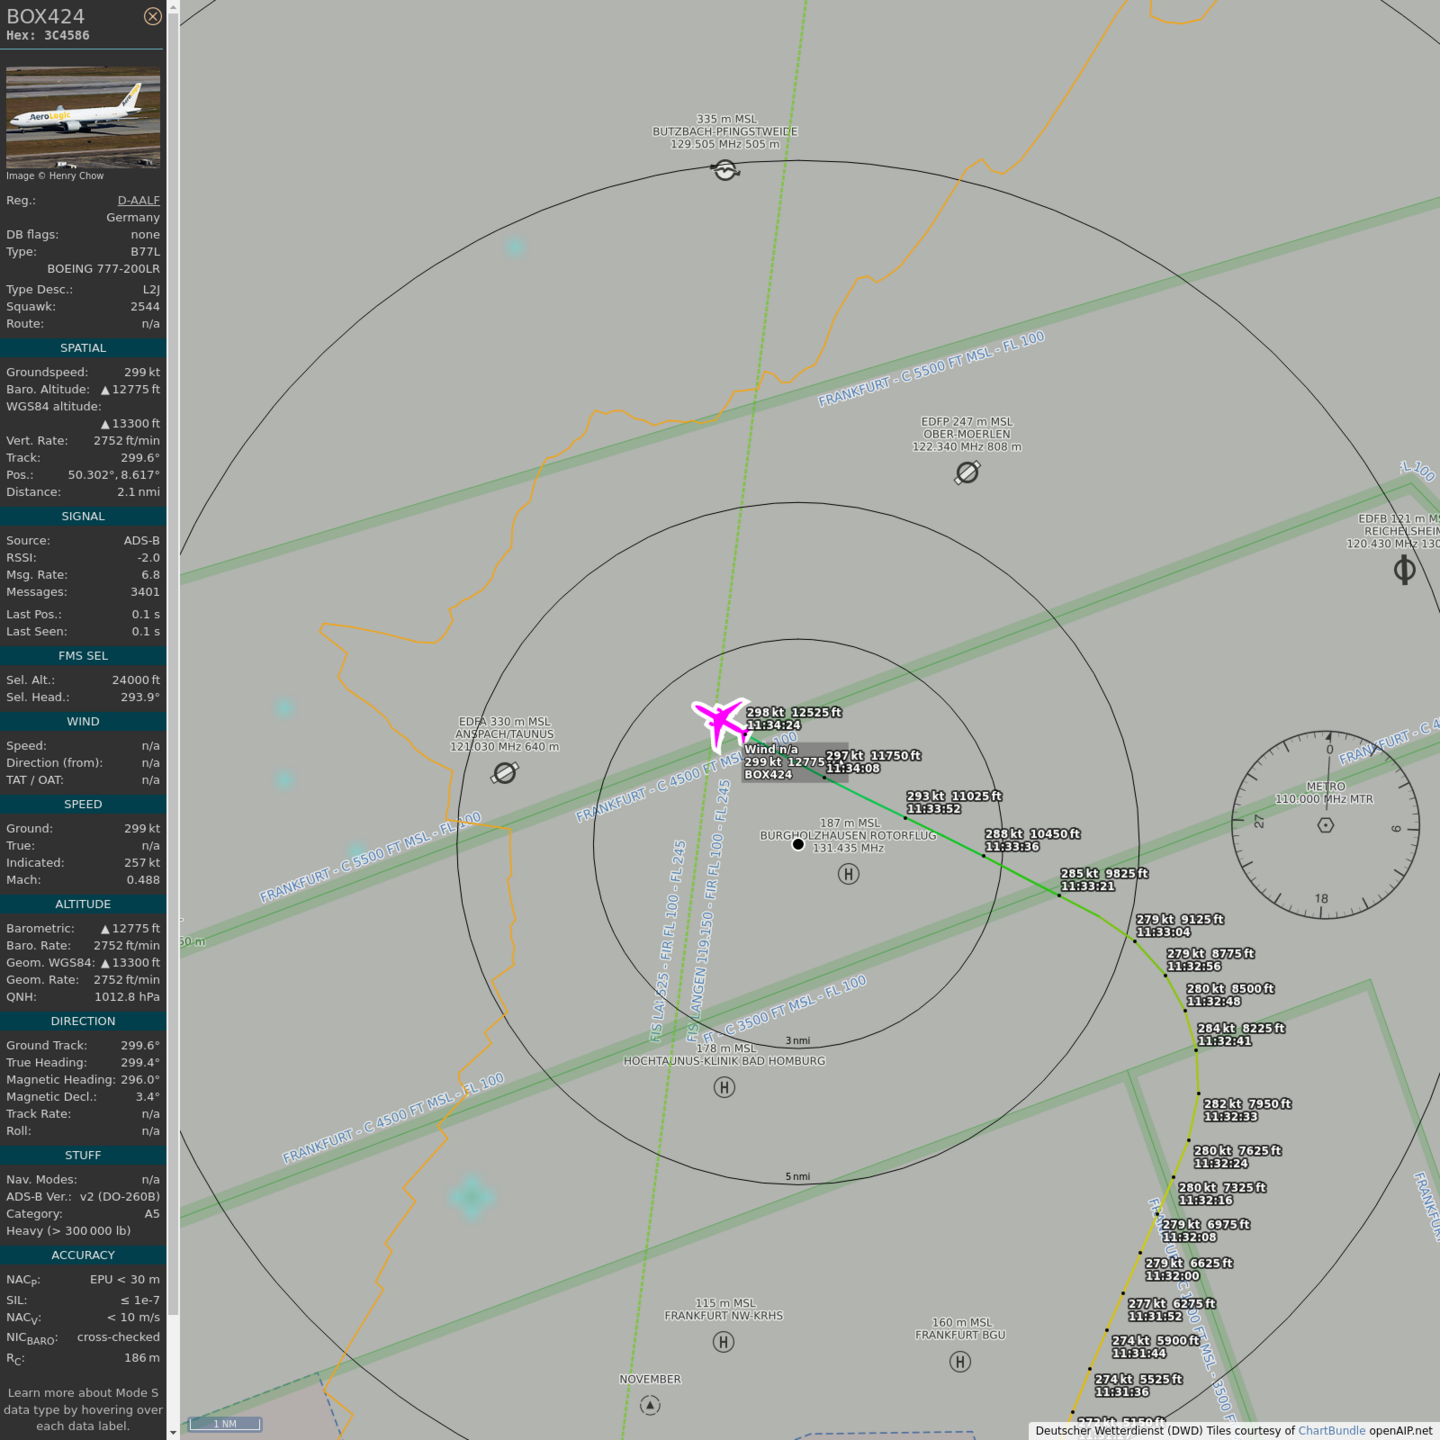Click the EDFP Ober-Moerlen airfield icon

967,473
